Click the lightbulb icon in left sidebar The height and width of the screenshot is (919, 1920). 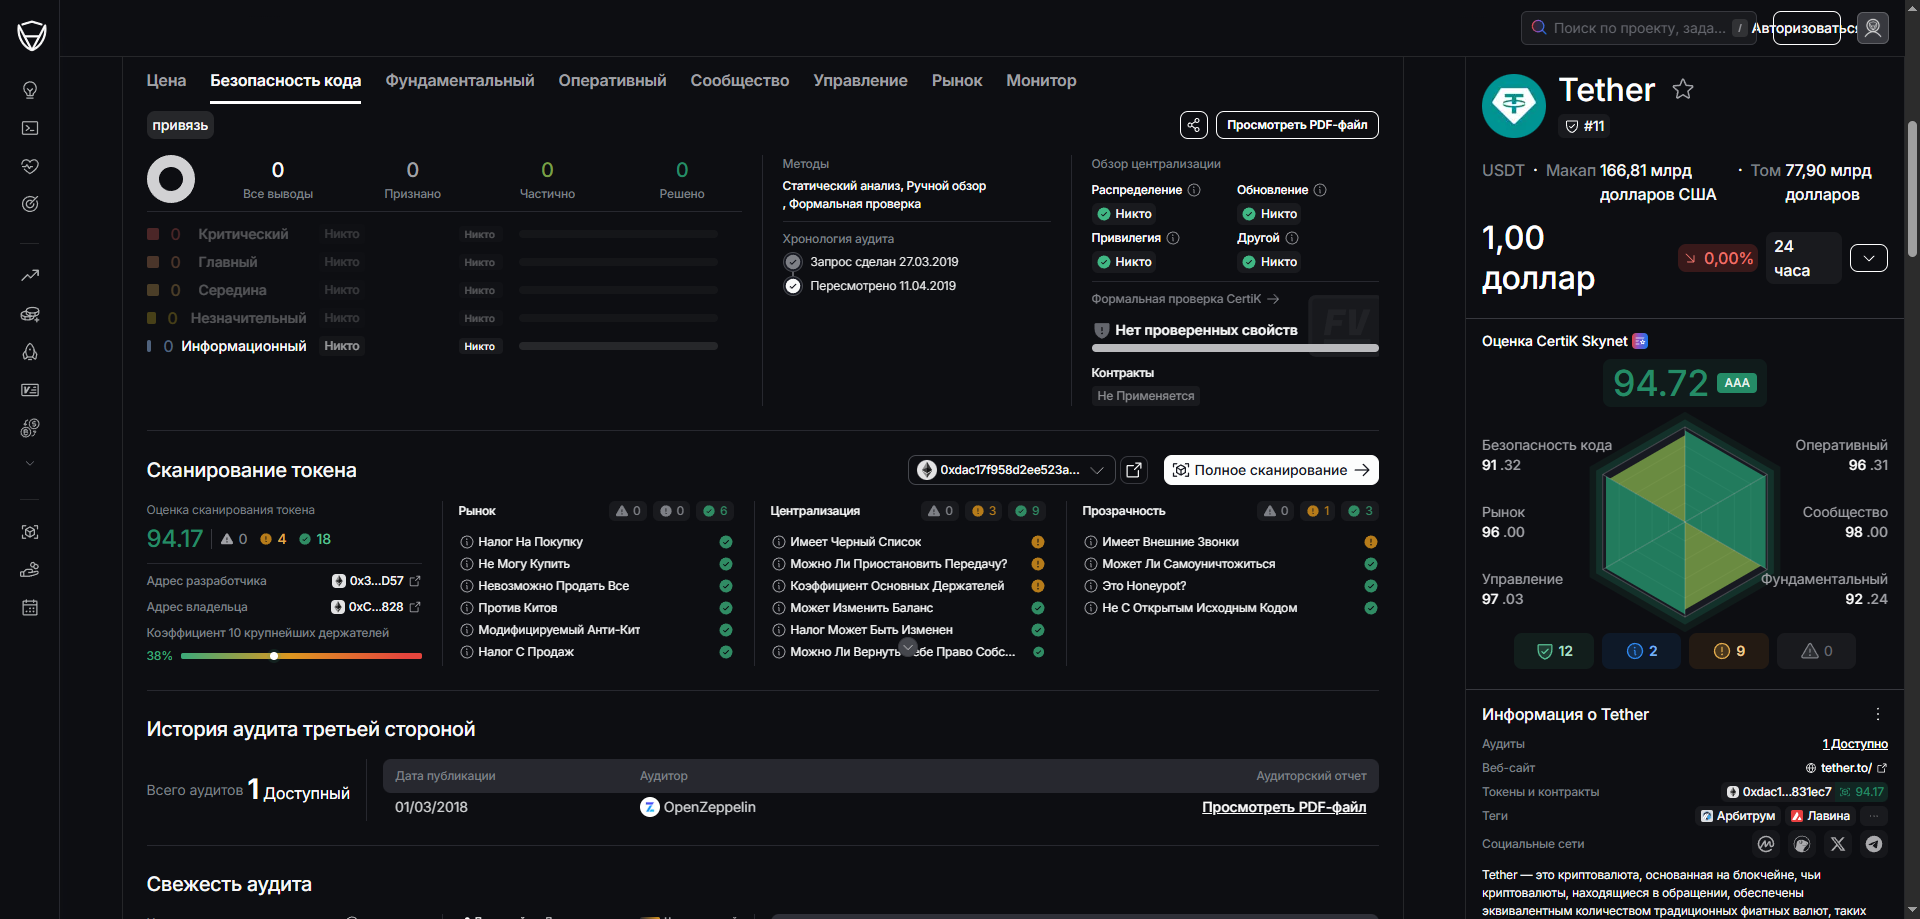pyautogui.click(x=30, y=90)
